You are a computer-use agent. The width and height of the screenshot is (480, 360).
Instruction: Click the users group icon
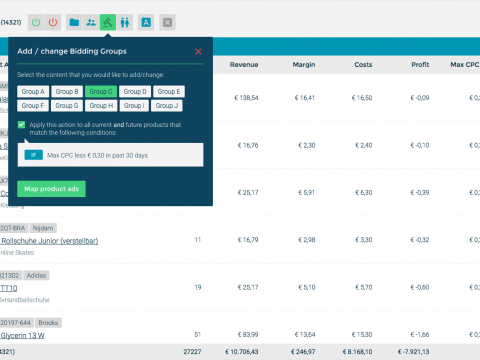point(91,22)
